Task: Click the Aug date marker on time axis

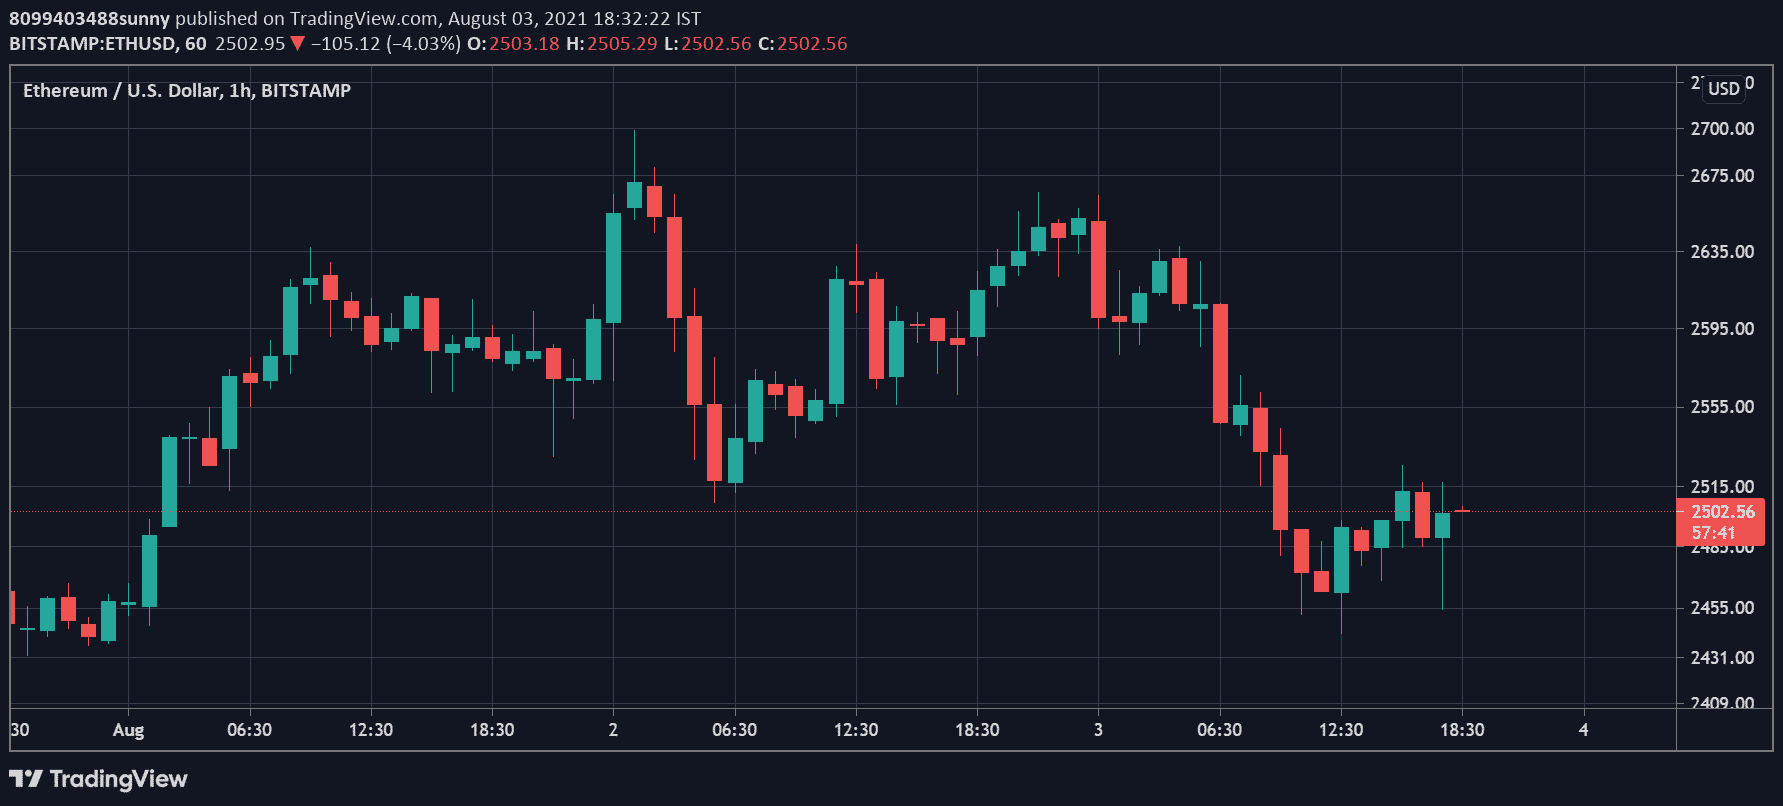Action: [128, 730]
